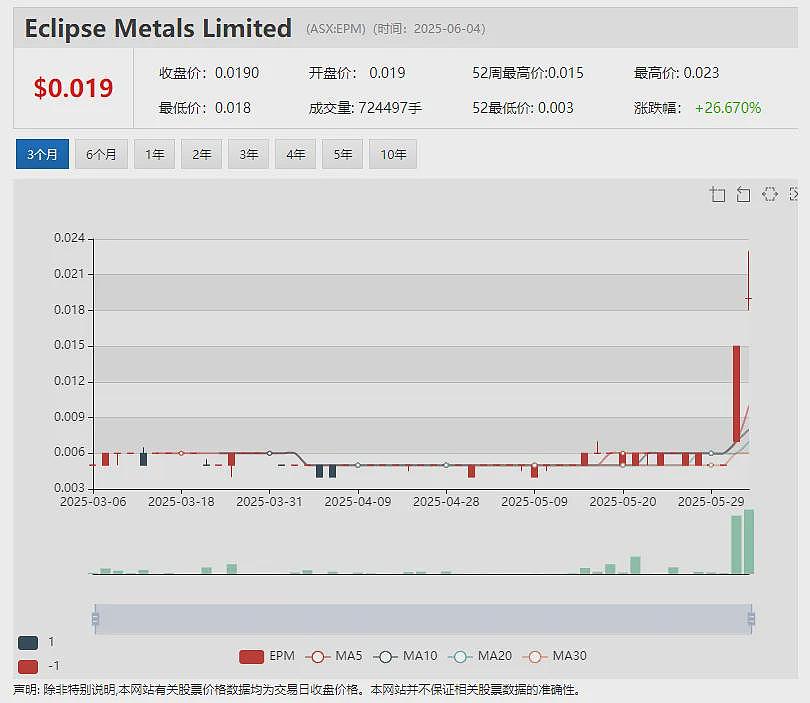Click the 2025-04-09 x-axis date label
Viewport: 810px width, 703px height.
(358, 502)
